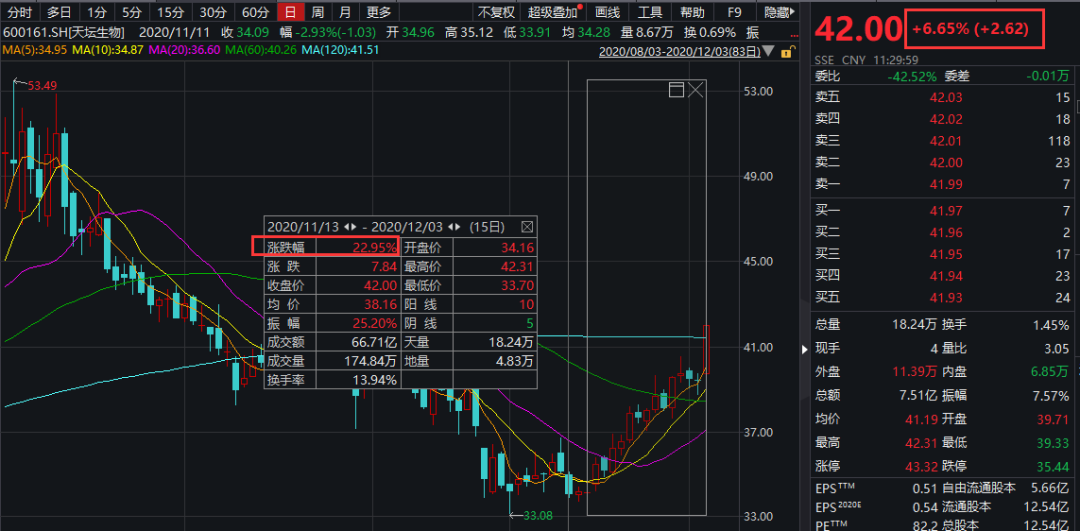Open the 画线 drawing tools
Viewport: 1080px width, 531px height.
[x=607, y=12]
